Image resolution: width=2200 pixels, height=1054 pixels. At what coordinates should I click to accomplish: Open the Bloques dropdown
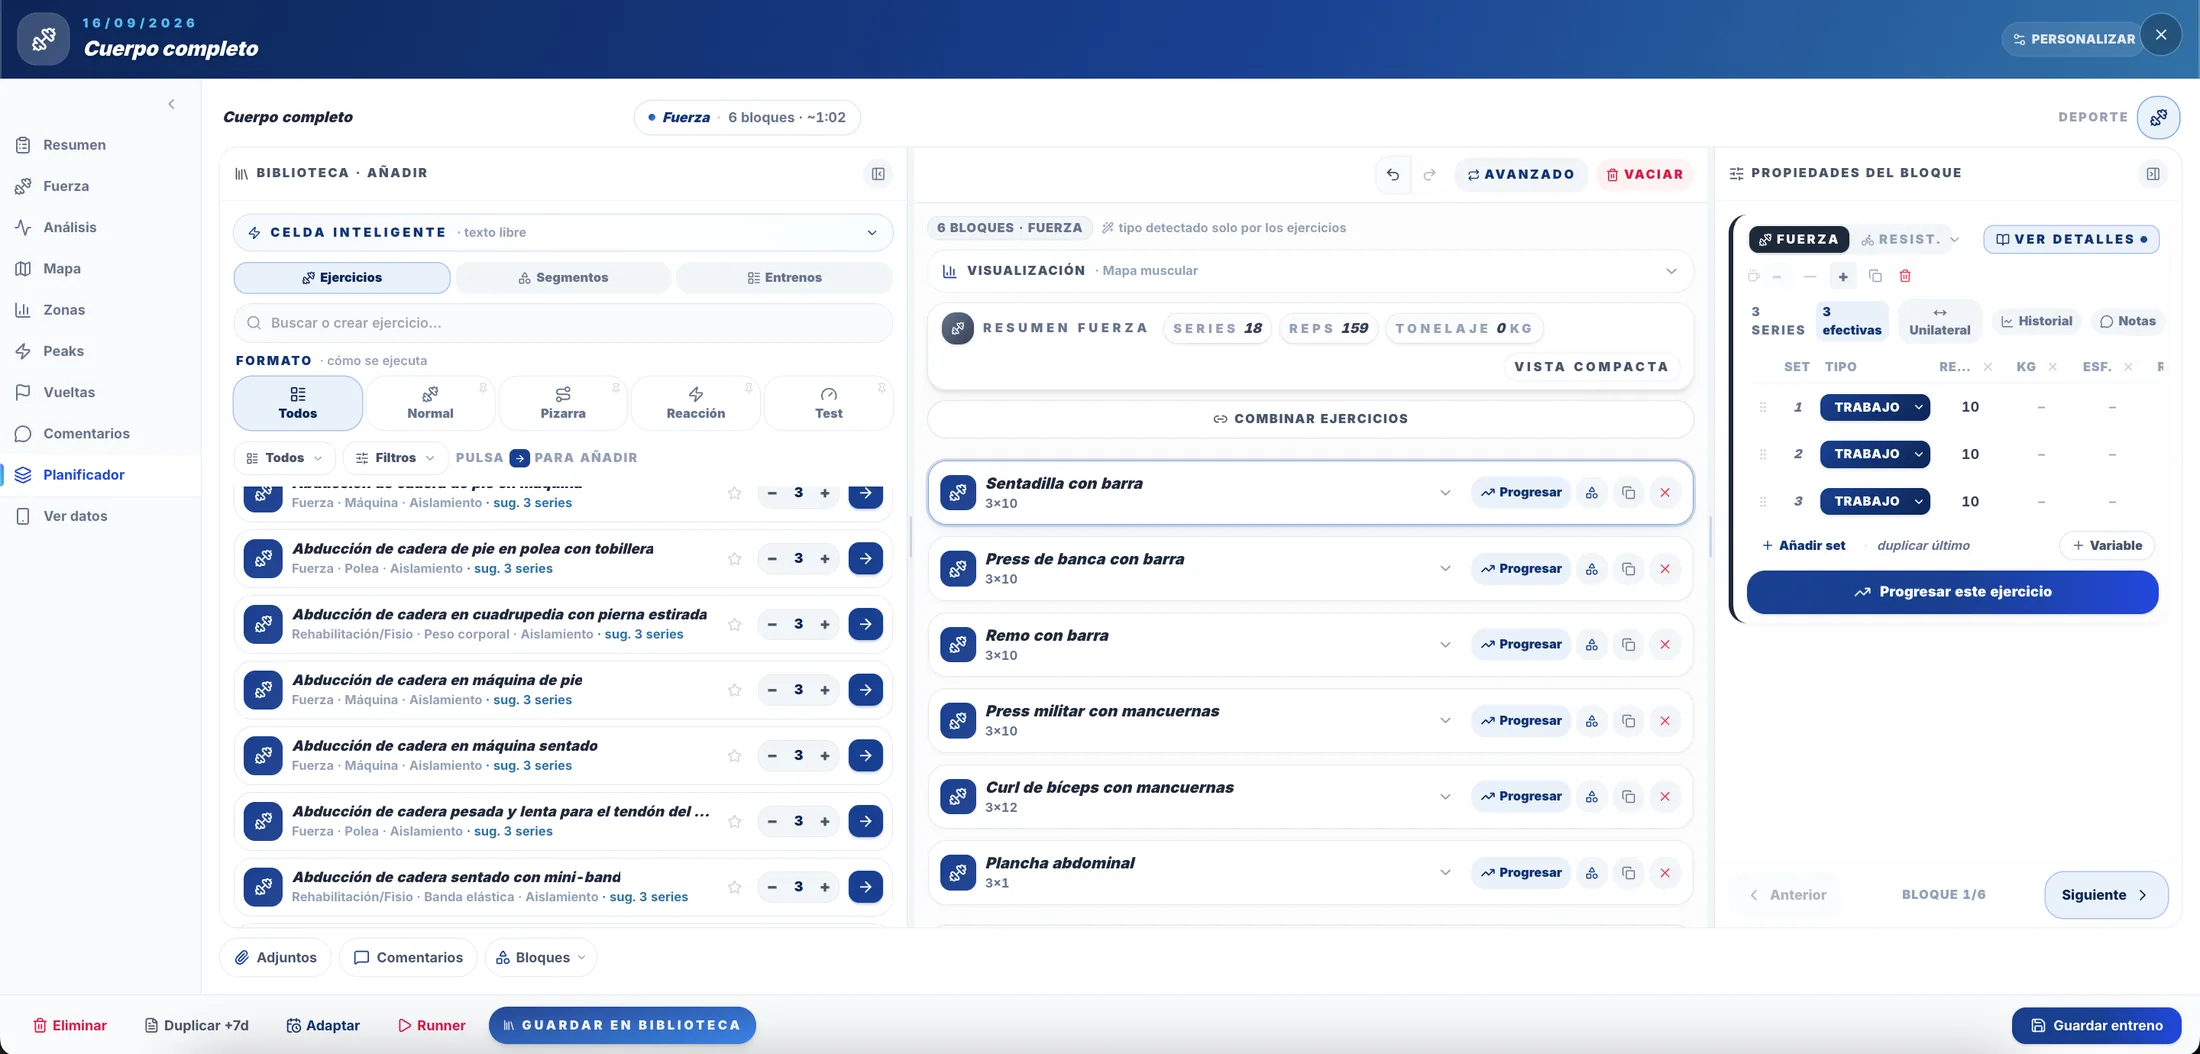[541, 958]
